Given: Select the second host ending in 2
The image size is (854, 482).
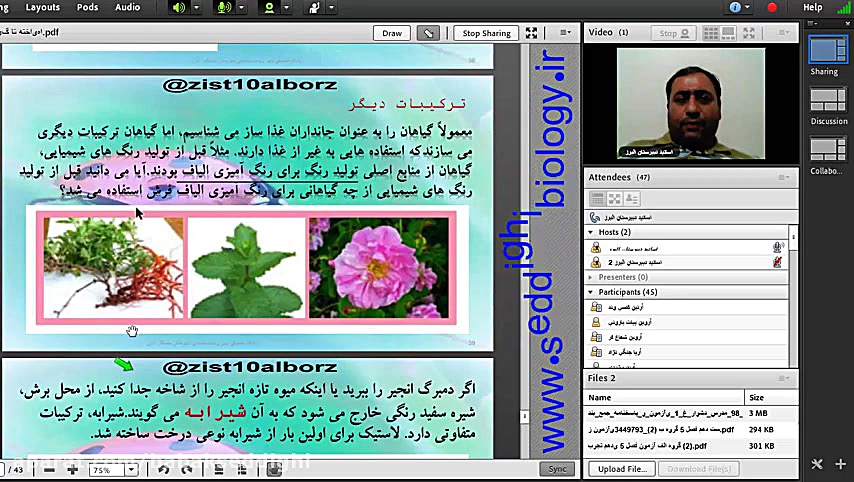Looking at the screenshot, I should tap(686, 263).
